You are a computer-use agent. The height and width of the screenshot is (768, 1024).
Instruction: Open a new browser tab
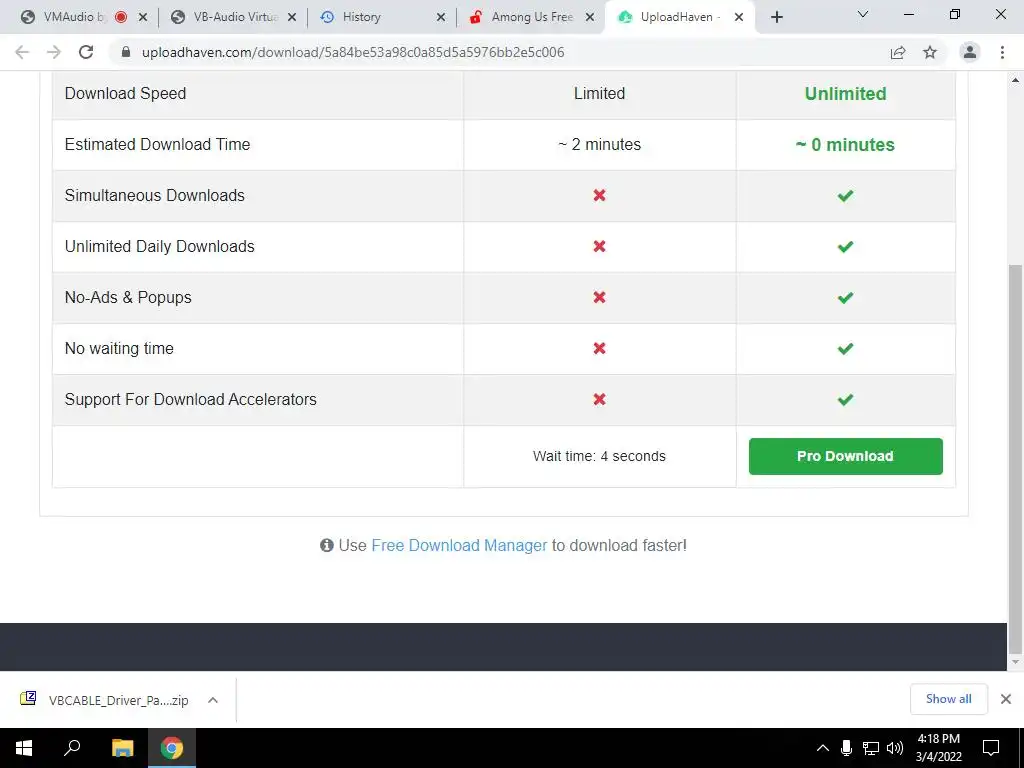[776, 17]
